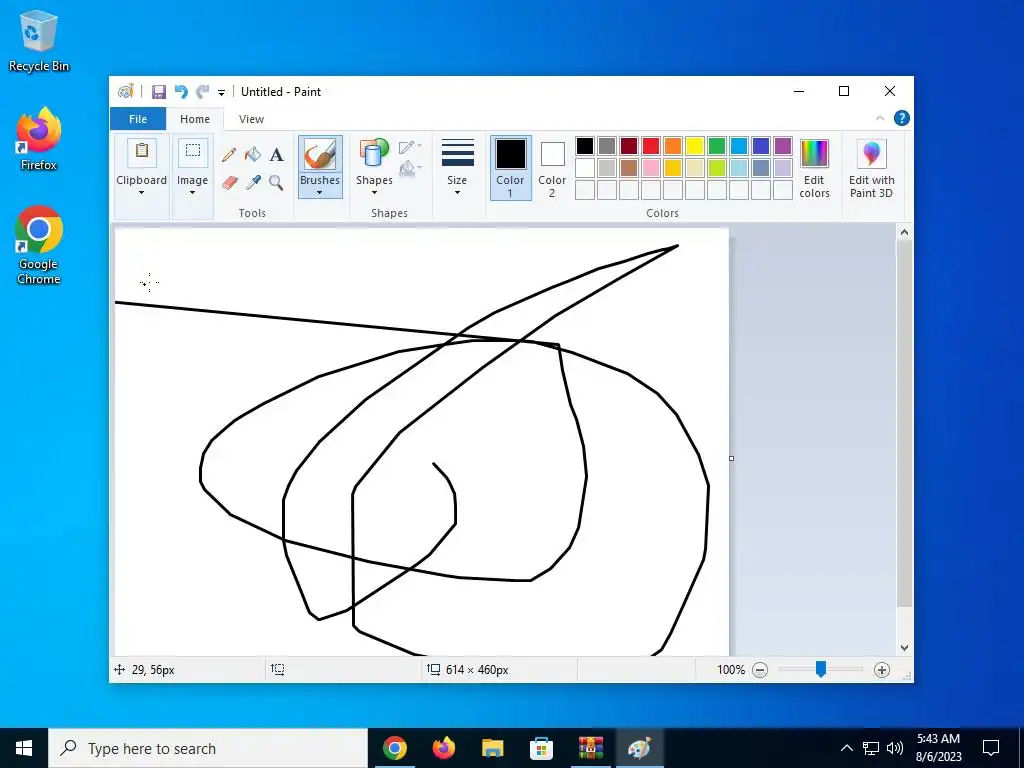This screenshot has height=768, width=1024.
Task: Click the zoom slider handle
Action: (821, 669)
